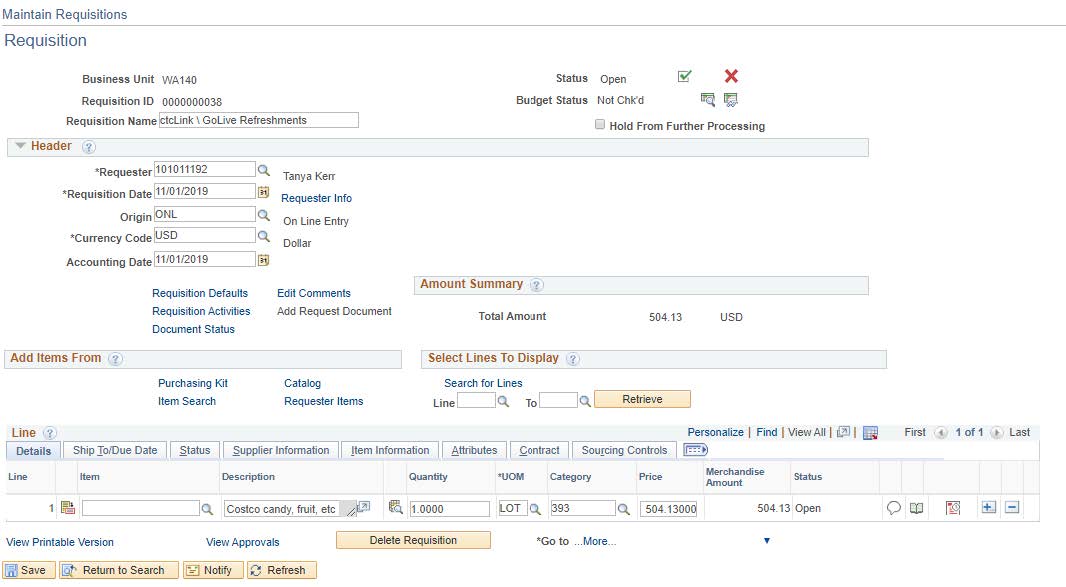Click the Delete Requisition button
1066x587 pixels.
point(413,540)
